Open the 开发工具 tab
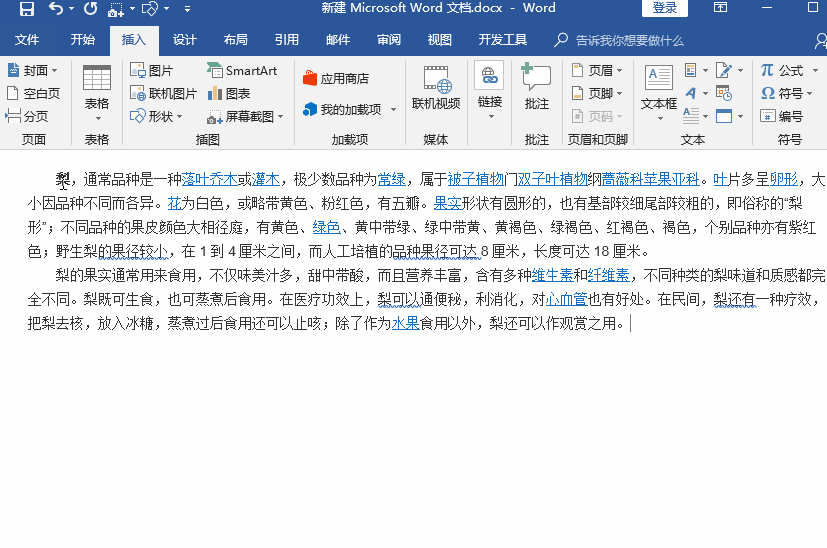Image resolution: width=827 pixels, height=548 pixels. pos(503,40)
